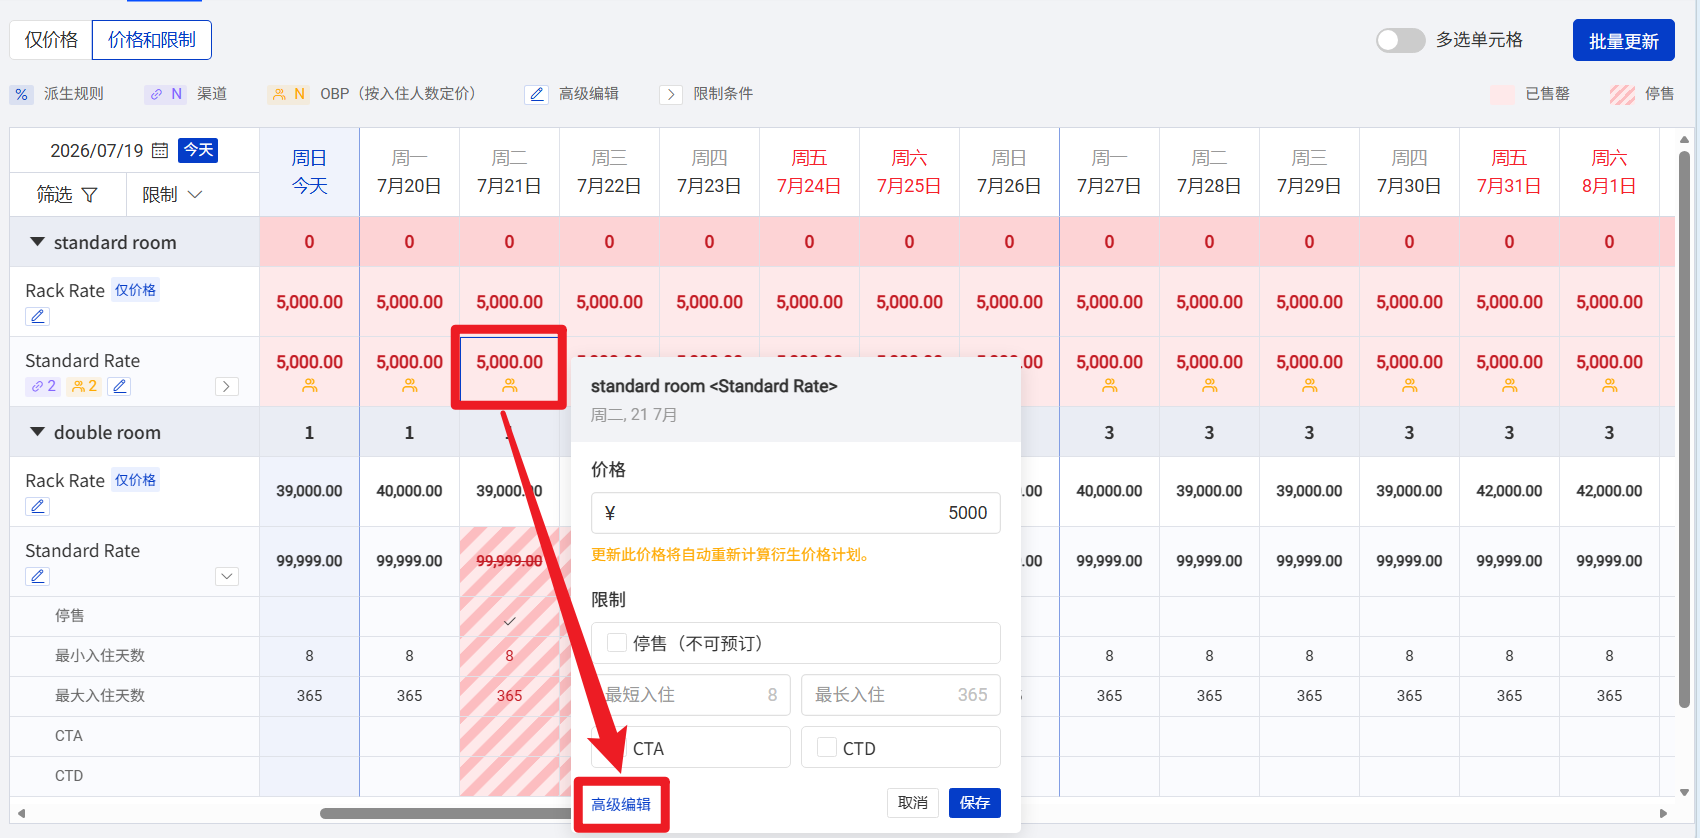Switch to the 仅价格 tab
The width and height of the screenshot is (1700, 838).
pyautogui.click(x=51, y=40)
